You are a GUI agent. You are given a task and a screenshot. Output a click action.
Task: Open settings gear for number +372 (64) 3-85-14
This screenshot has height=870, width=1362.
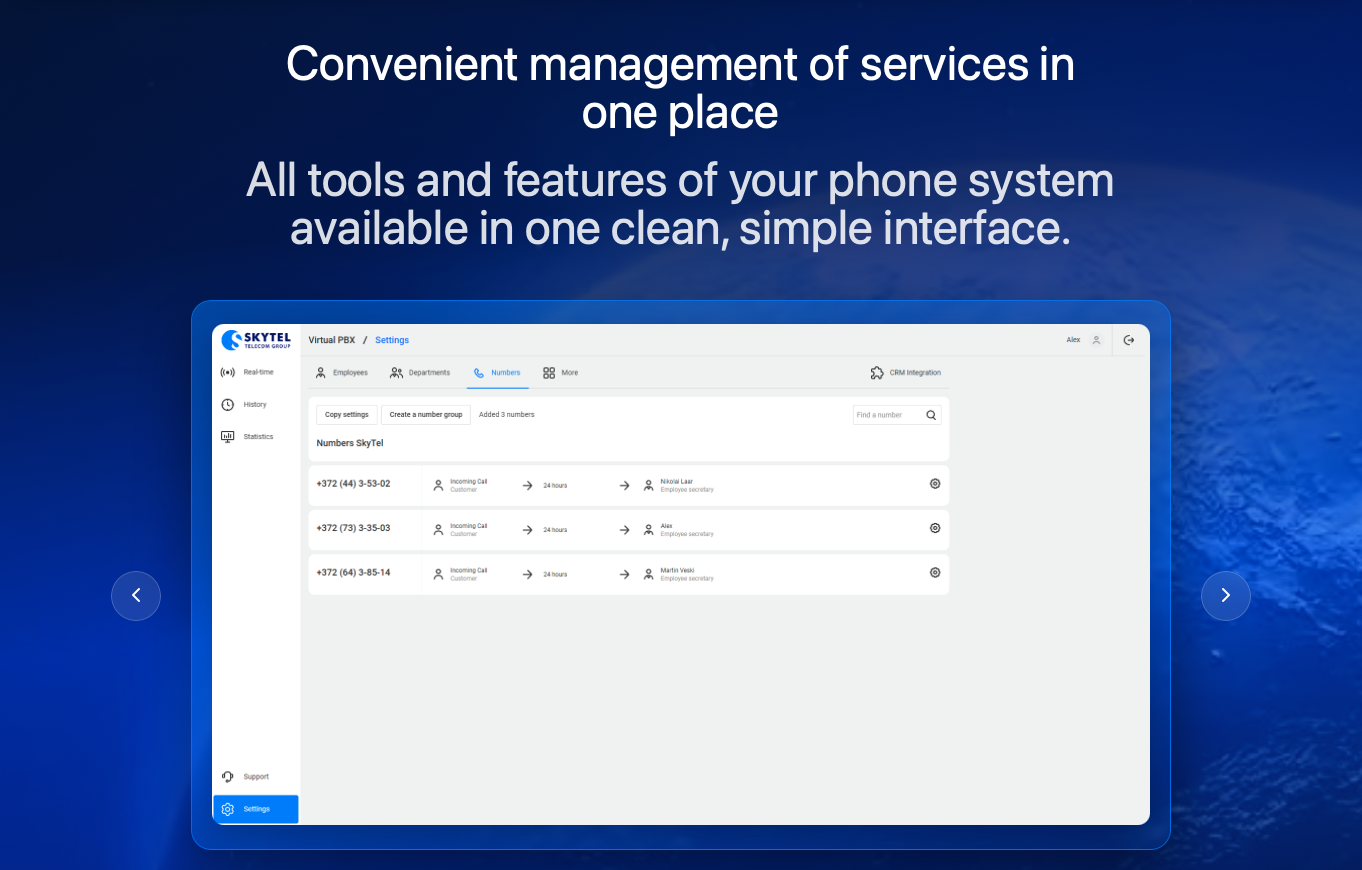[x=935, y=572]
